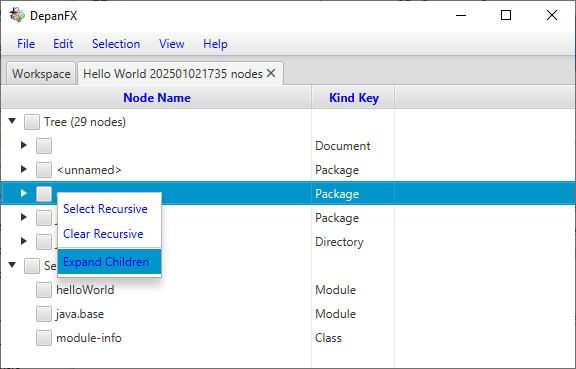
Task: Expand the Package row below the selection
Action: [x=24, y=217]
